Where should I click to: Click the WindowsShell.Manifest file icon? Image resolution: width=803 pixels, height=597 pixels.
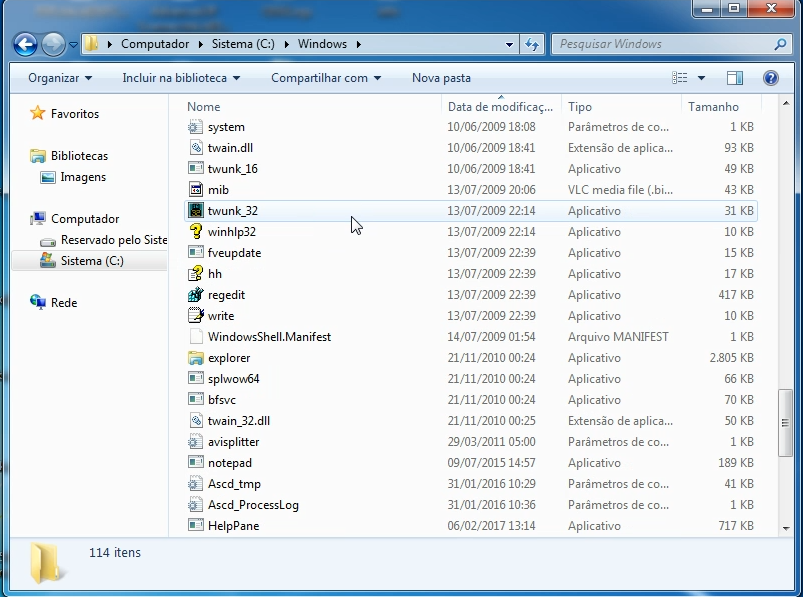[196, 336]
